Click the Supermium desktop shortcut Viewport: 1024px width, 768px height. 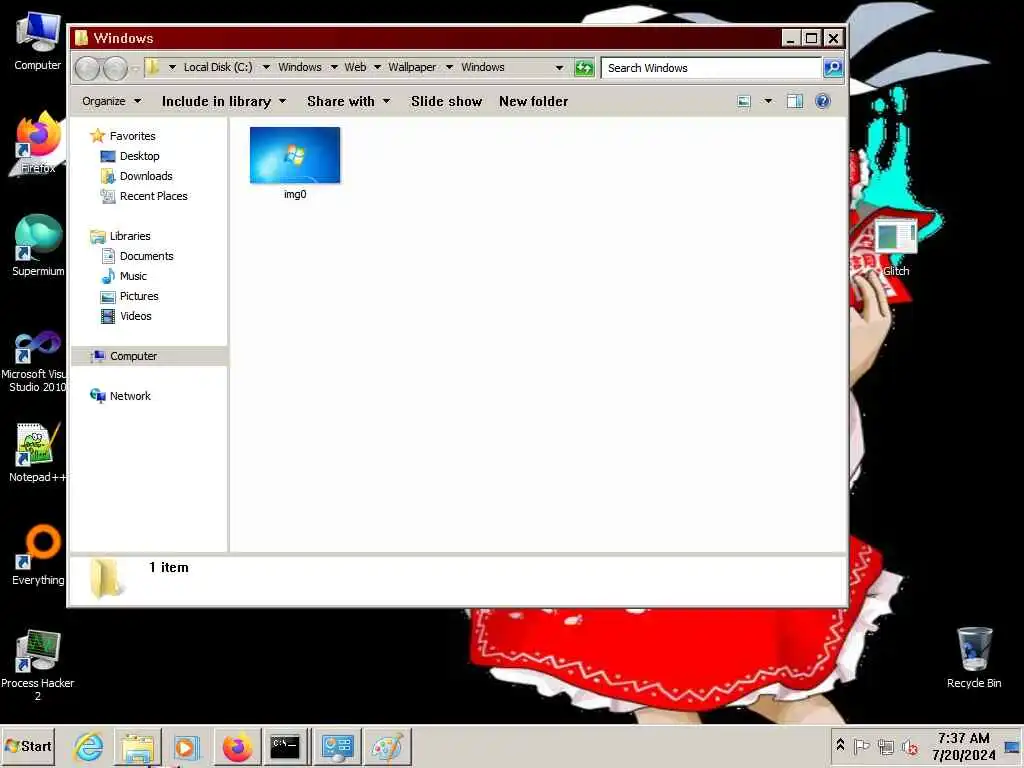(x=38, y=245)
